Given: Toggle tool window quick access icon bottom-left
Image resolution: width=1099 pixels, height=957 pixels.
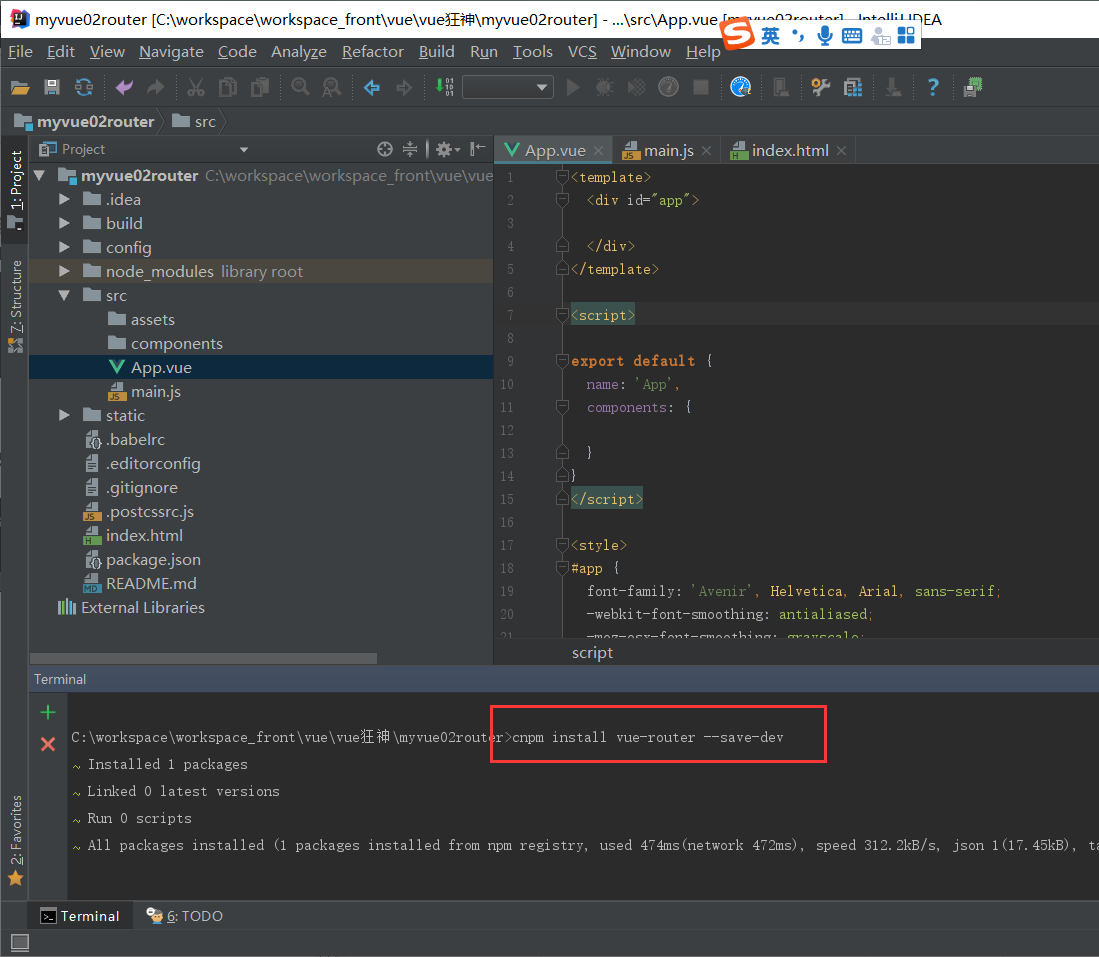Looking at the screenshot, I should click(x=20, y=943).
